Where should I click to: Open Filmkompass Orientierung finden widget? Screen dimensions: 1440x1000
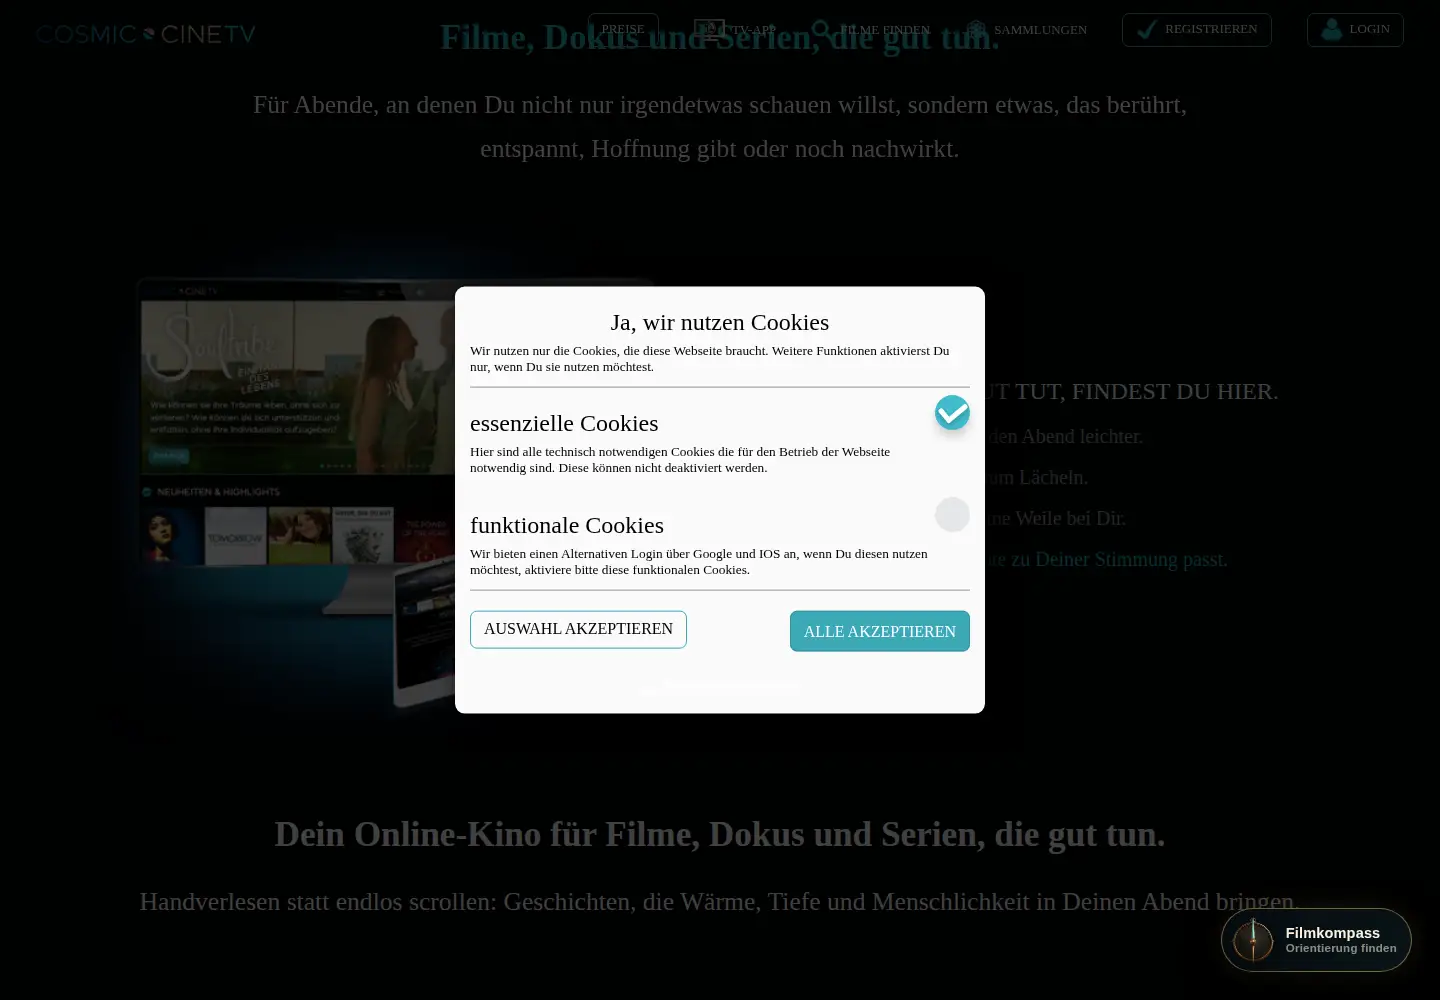(1316, 940)
